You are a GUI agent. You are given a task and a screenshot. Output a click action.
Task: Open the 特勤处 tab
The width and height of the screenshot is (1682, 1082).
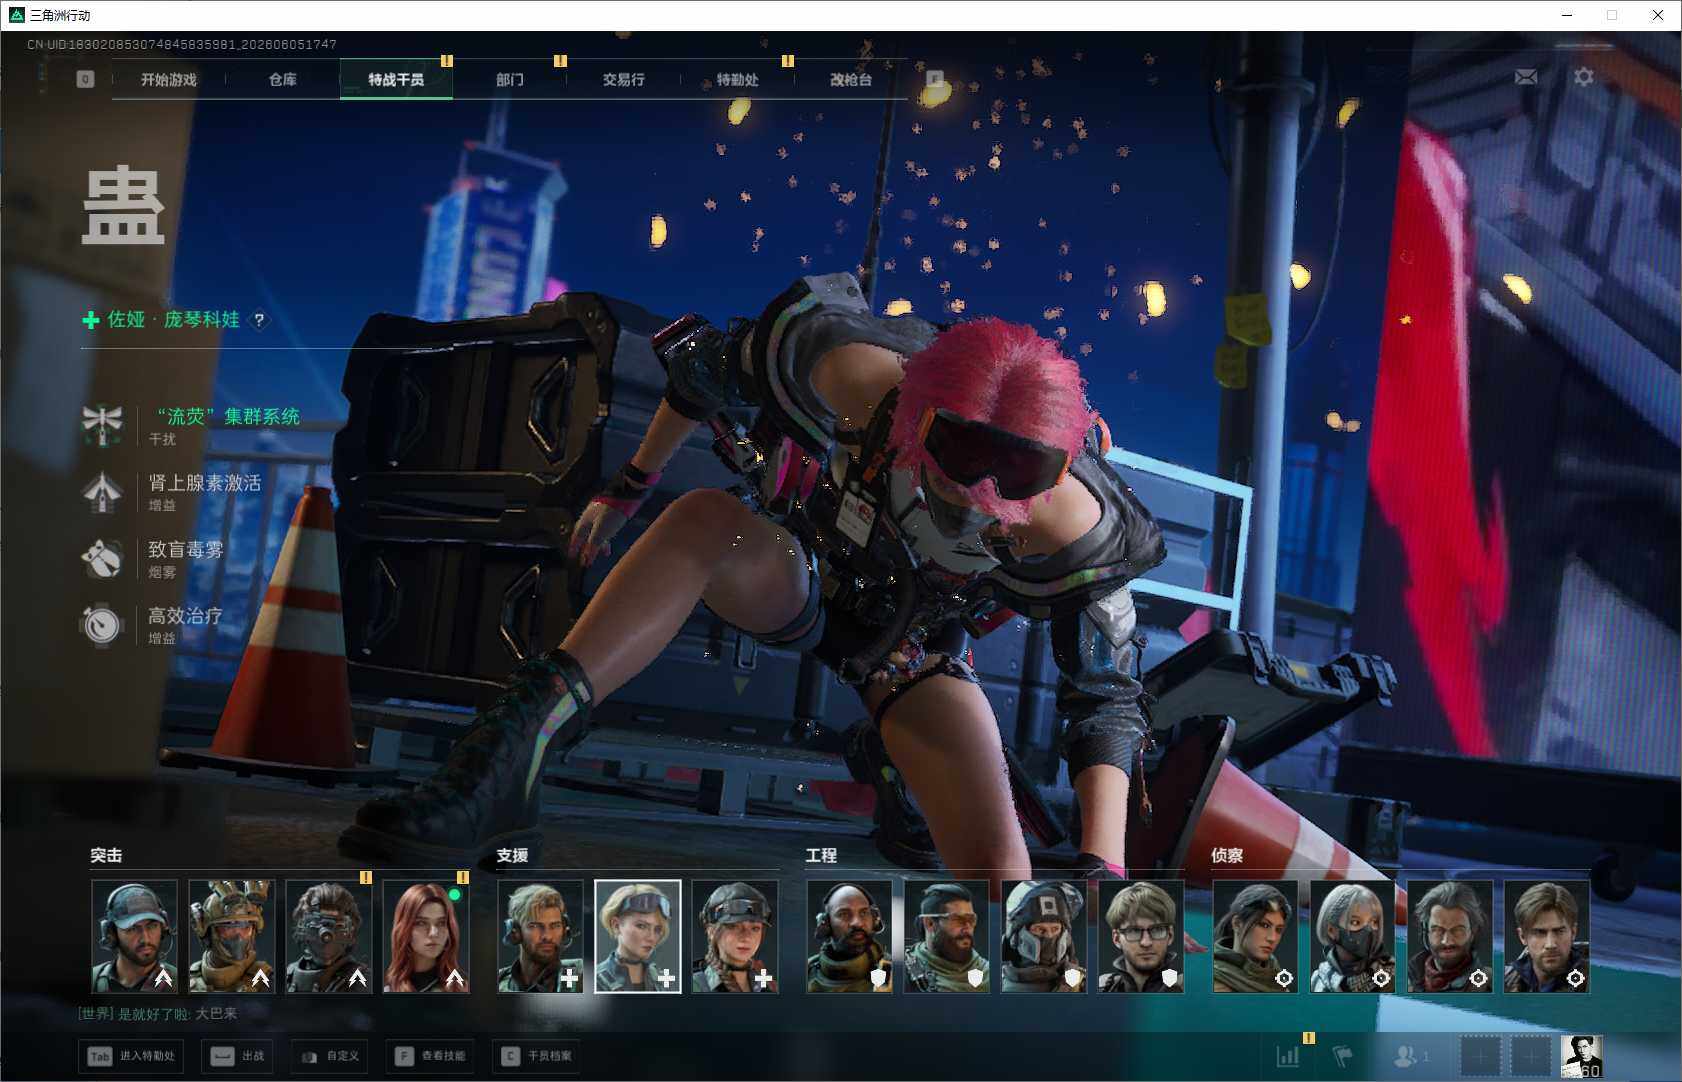click(x=738, y=80)
